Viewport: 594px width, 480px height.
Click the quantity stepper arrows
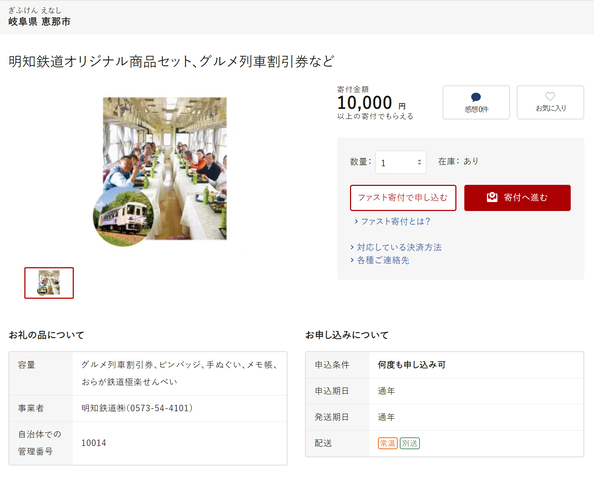[x=419, y=162]
